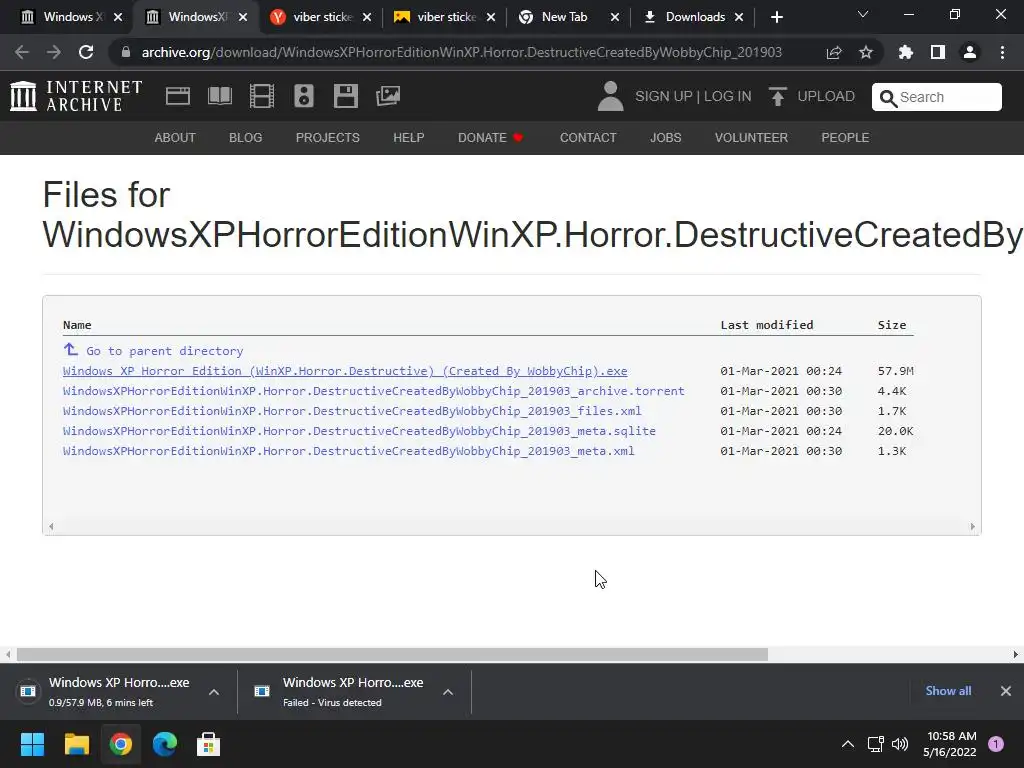Show hidden system tray icons
This screenshot has width=1024, height=768.
tap(848, 744)
